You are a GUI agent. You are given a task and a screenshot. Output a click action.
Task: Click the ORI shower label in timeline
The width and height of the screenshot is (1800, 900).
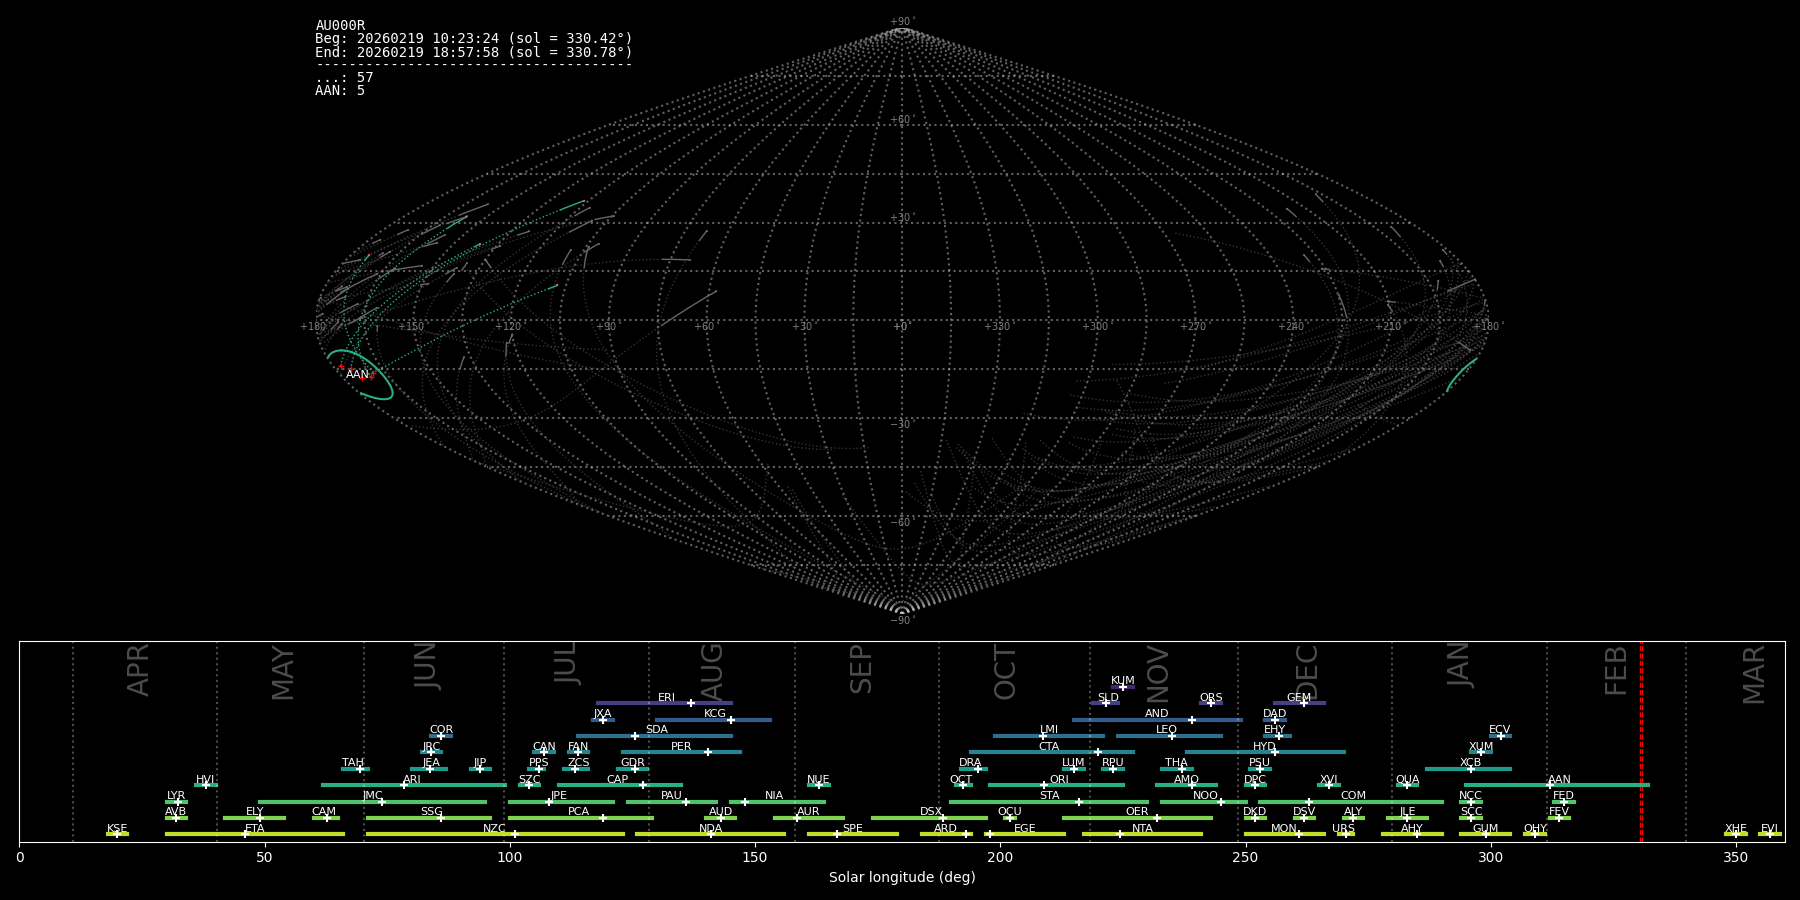coord(1059,780)
